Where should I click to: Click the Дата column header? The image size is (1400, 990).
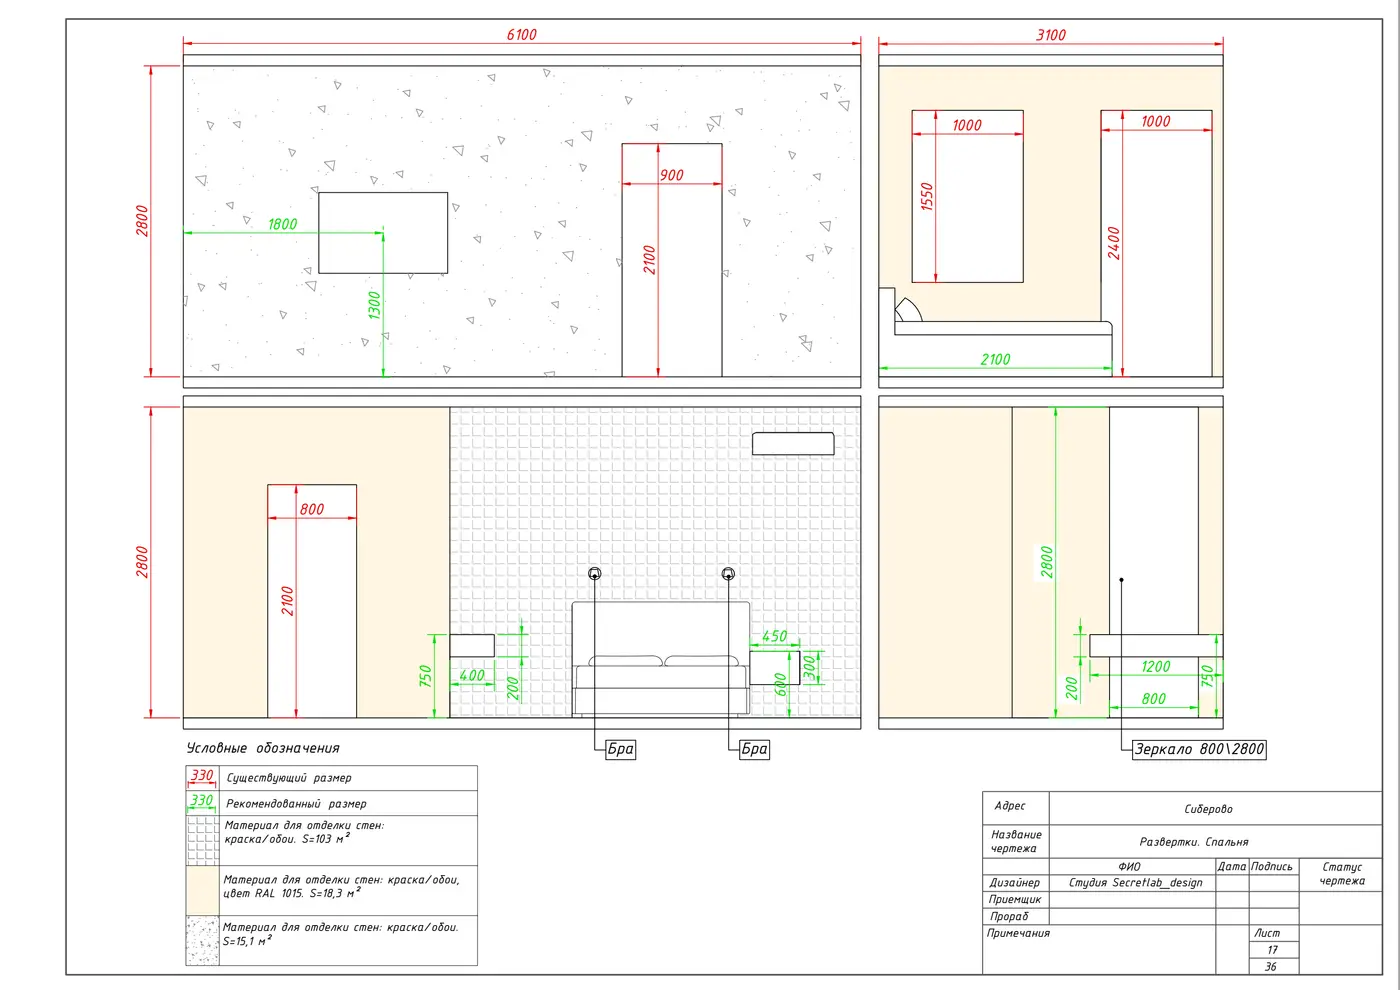pos(1232,867)
